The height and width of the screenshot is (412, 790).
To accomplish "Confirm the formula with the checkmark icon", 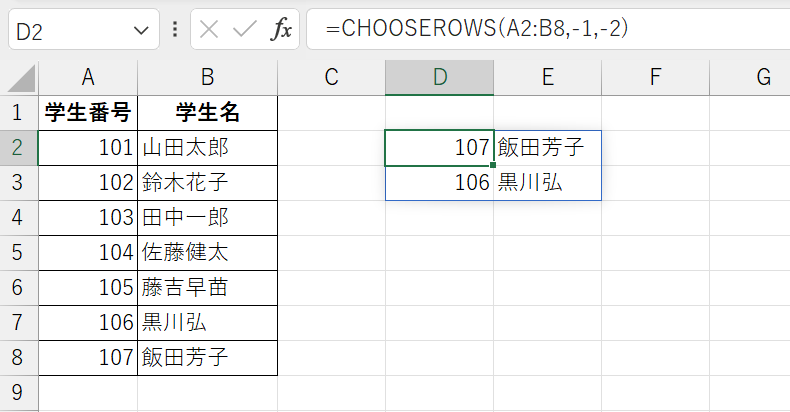I will tap(245, 30).
